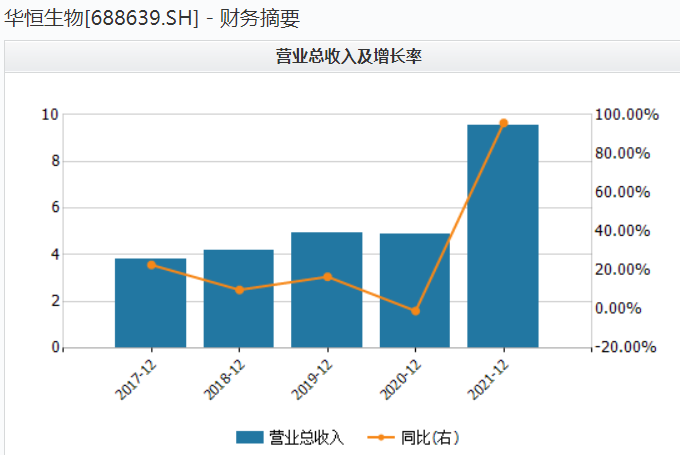Click orange growth point for 2017-12
Image resolution: width=680 pixels, height=455 pixels.
[x=151, y=265]
